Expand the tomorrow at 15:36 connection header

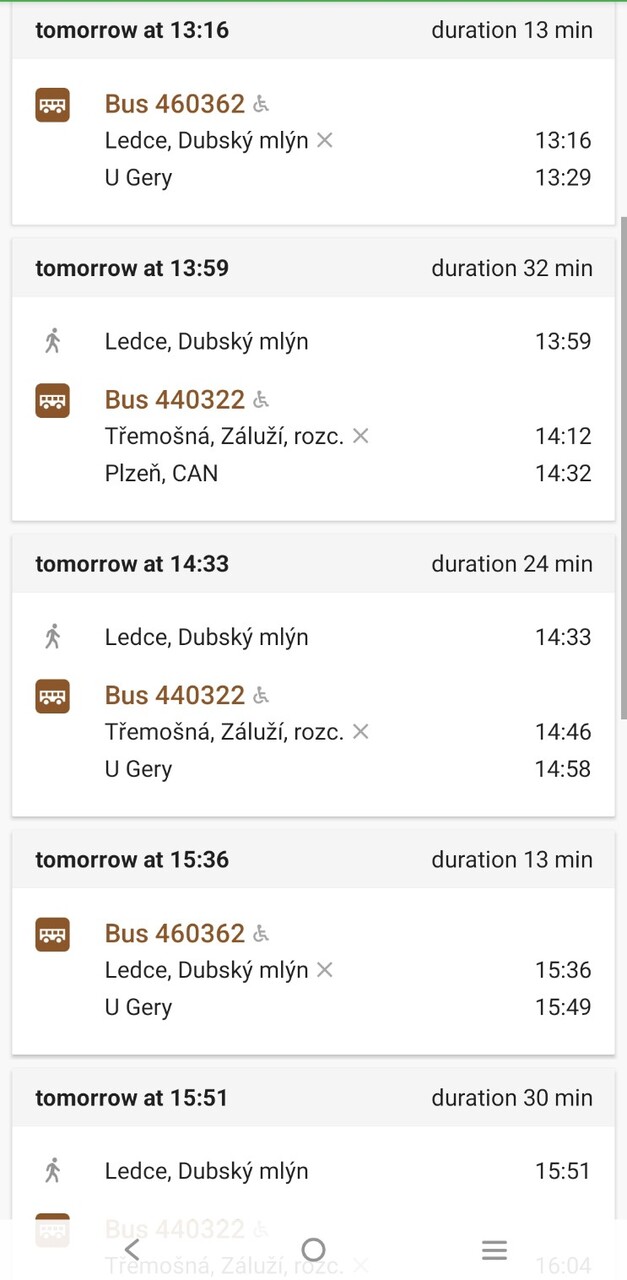coord(313,860)
